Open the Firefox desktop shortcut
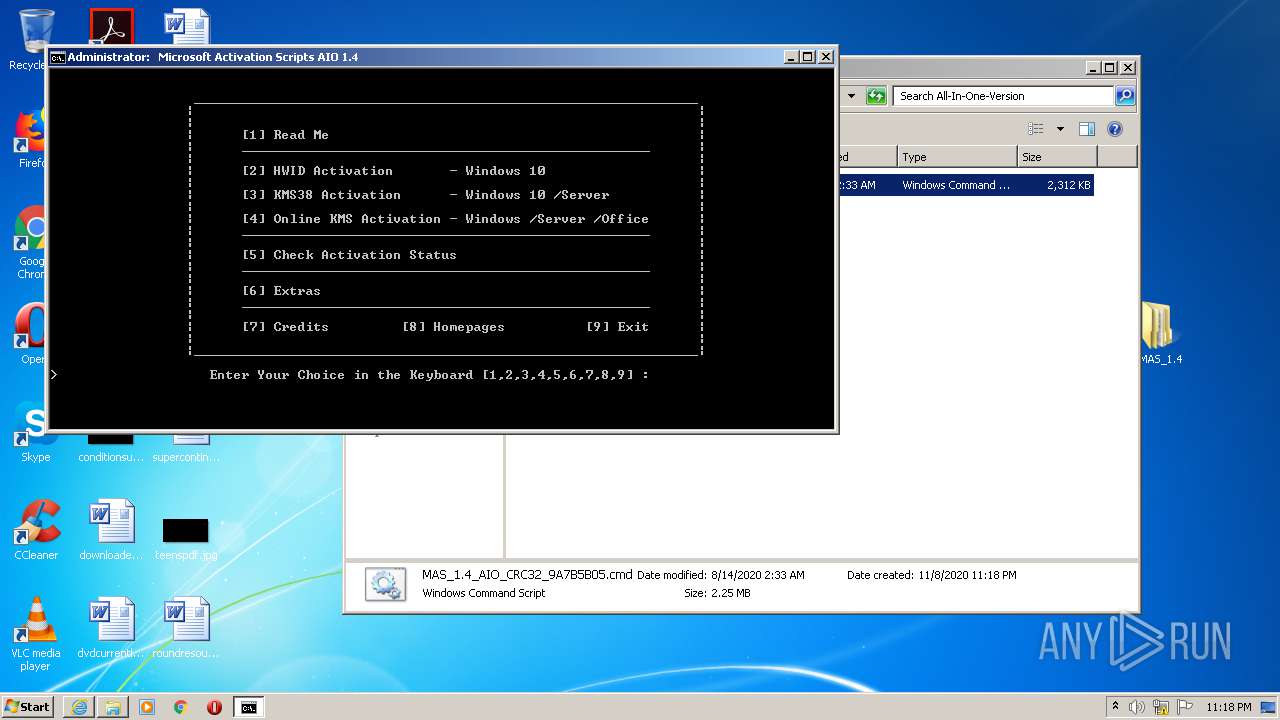 [x=30, y=138]
